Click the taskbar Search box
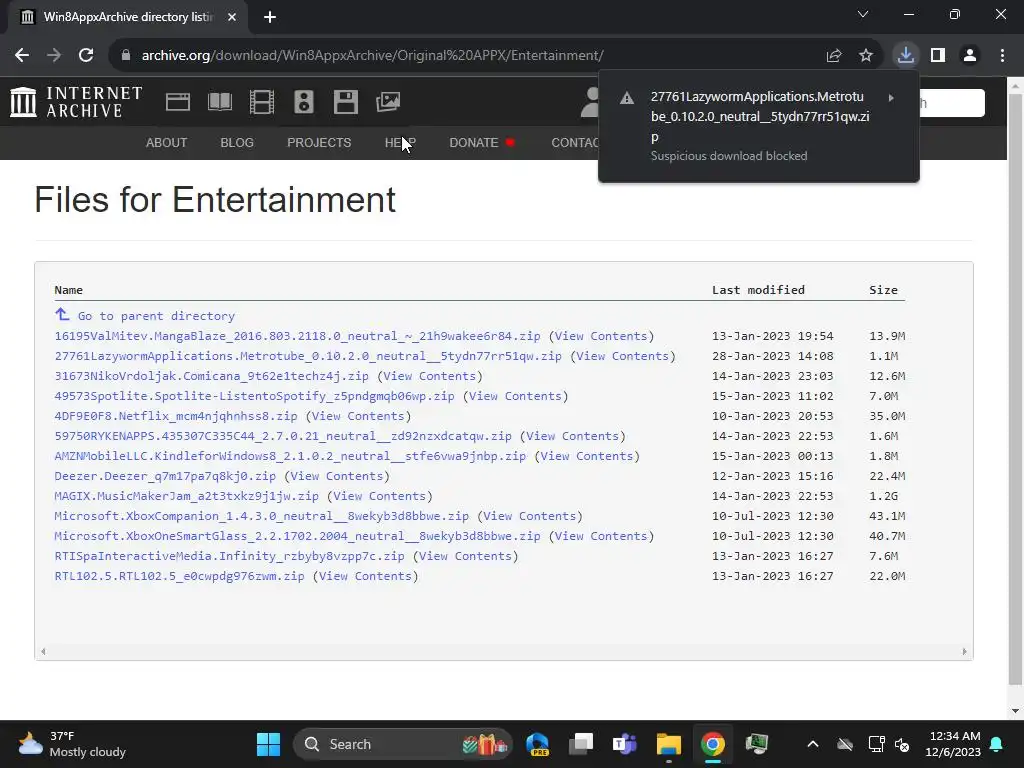The width and height of the screenshot is (1024, 768). [x=403, y=744]
